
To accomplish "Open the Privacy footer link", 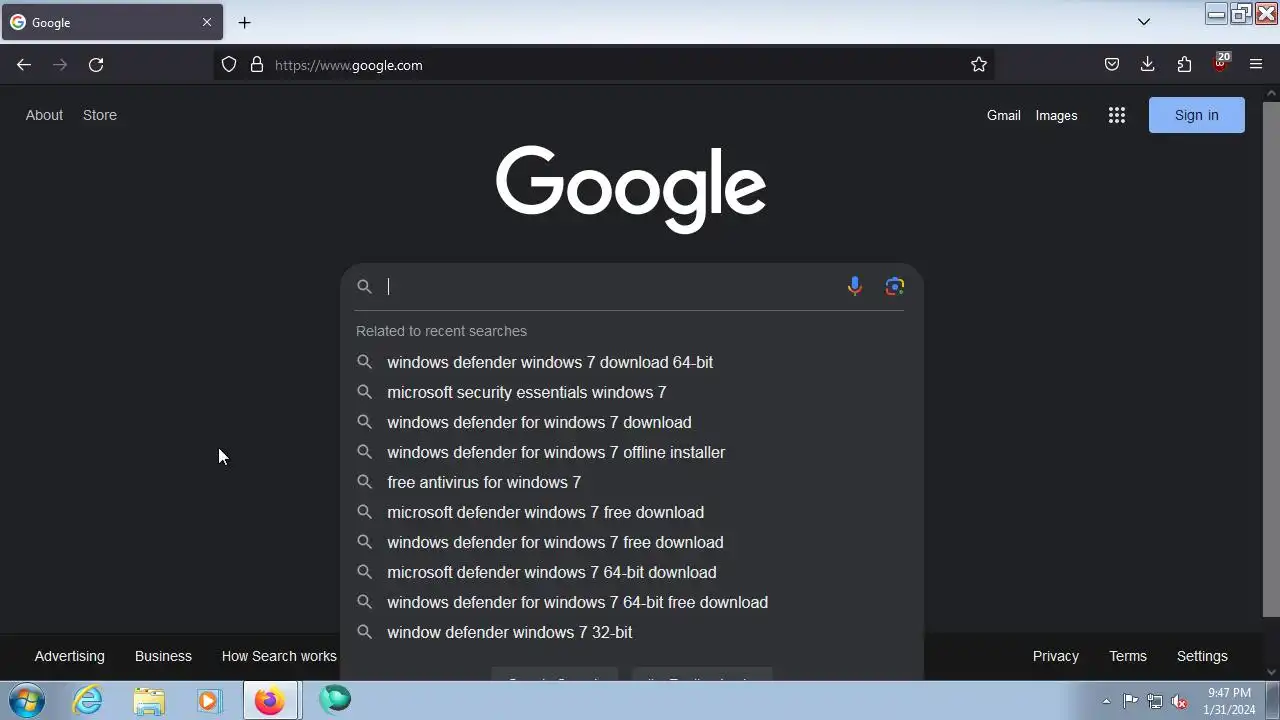I will pyautogui.click(x=1056, y=656).
